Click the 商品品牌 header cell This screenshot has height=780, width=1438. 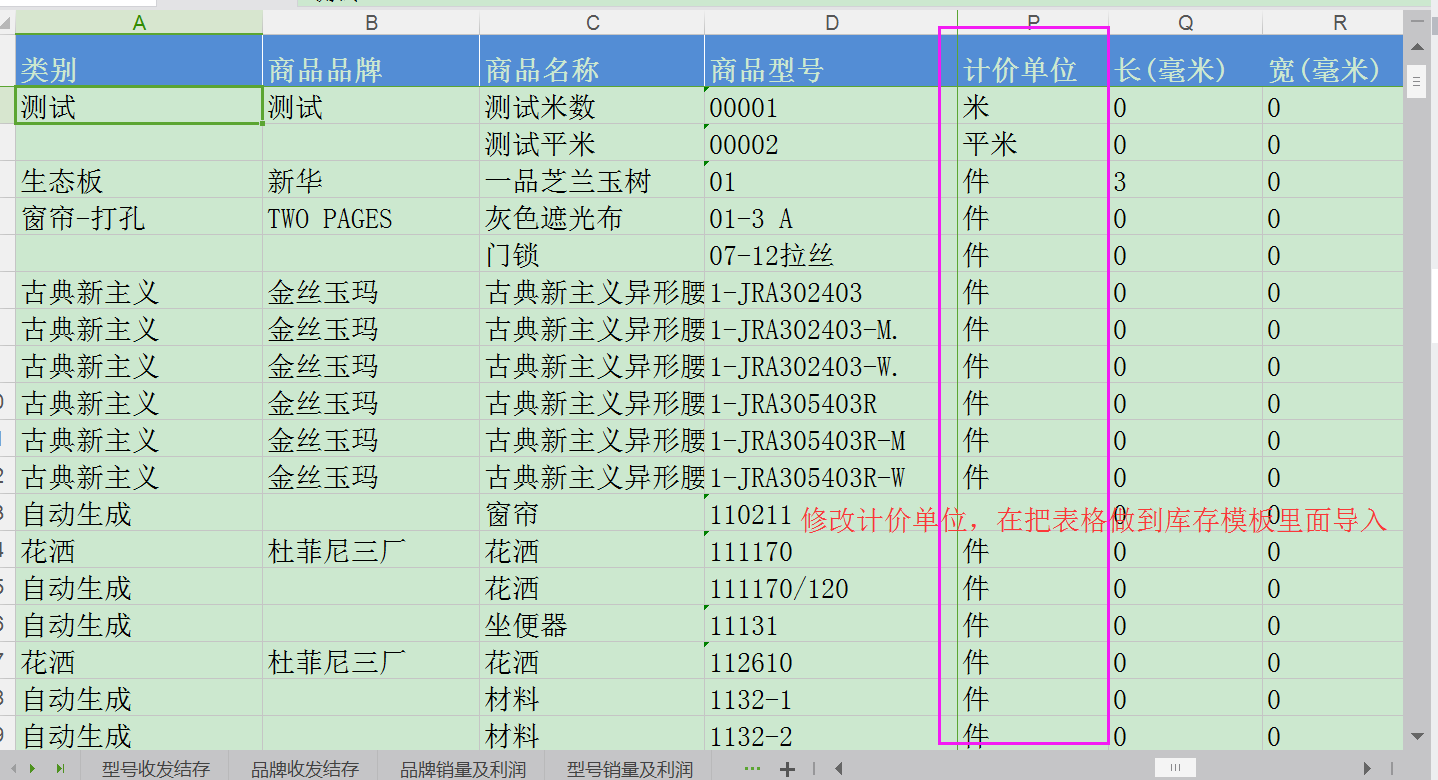371,62
